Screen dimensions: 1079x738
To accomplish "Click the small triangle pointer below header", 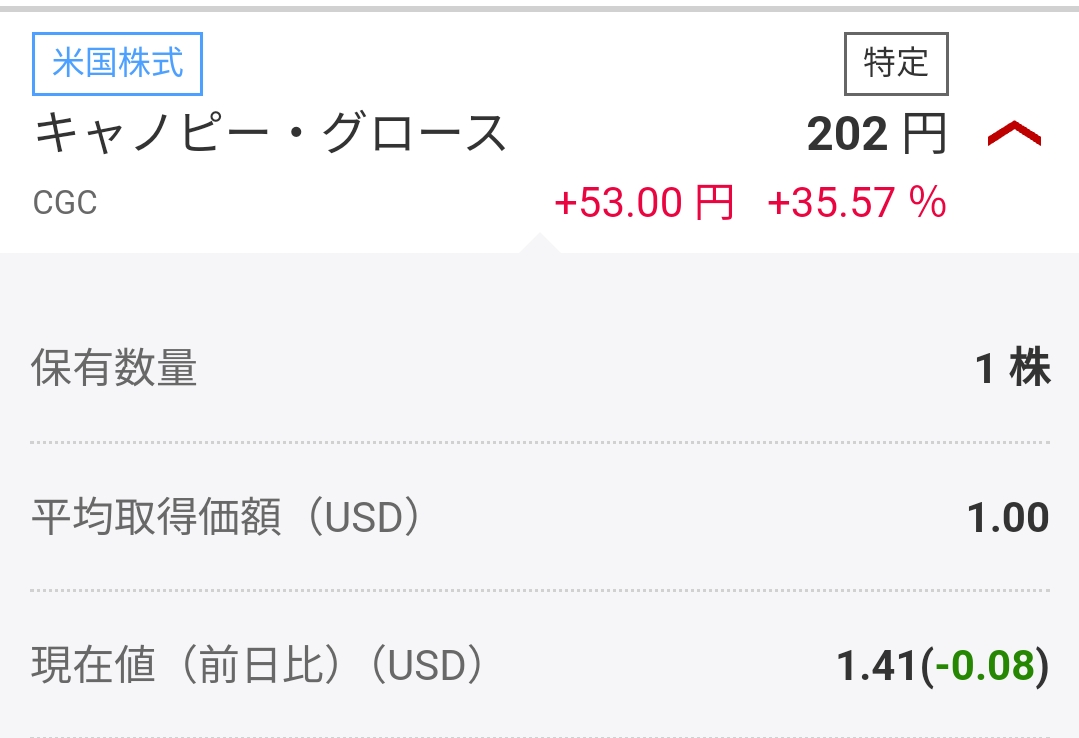I will tap(539, 243).
